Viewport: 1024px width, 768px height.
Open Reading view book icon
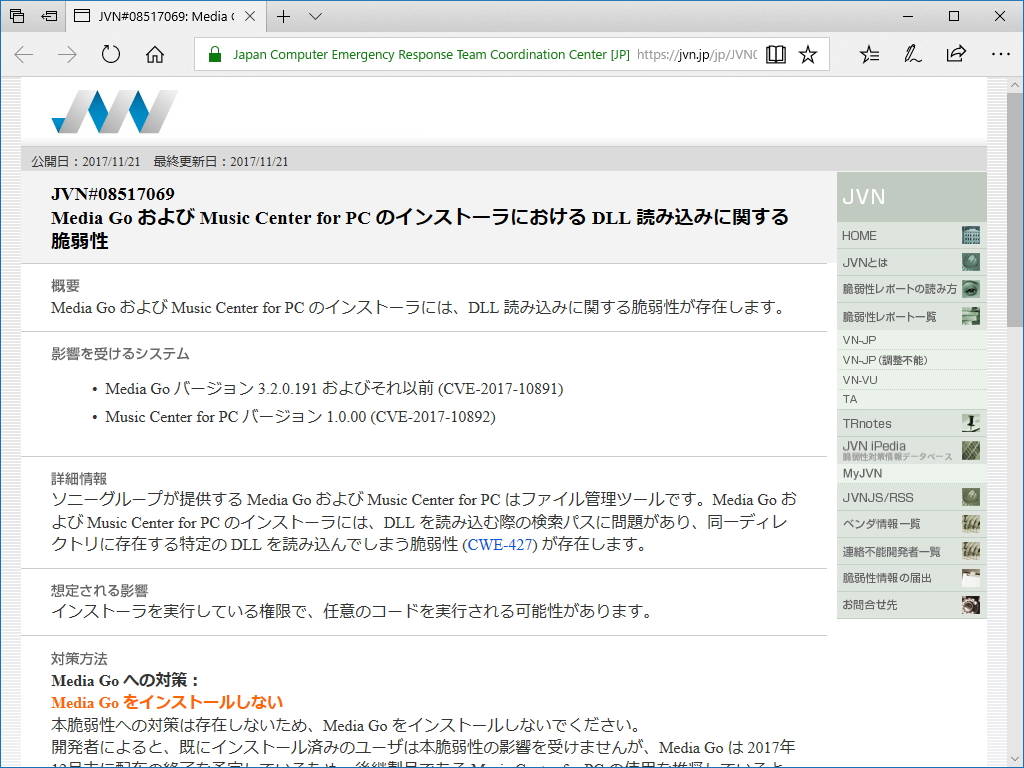click(x=776, y=54)
